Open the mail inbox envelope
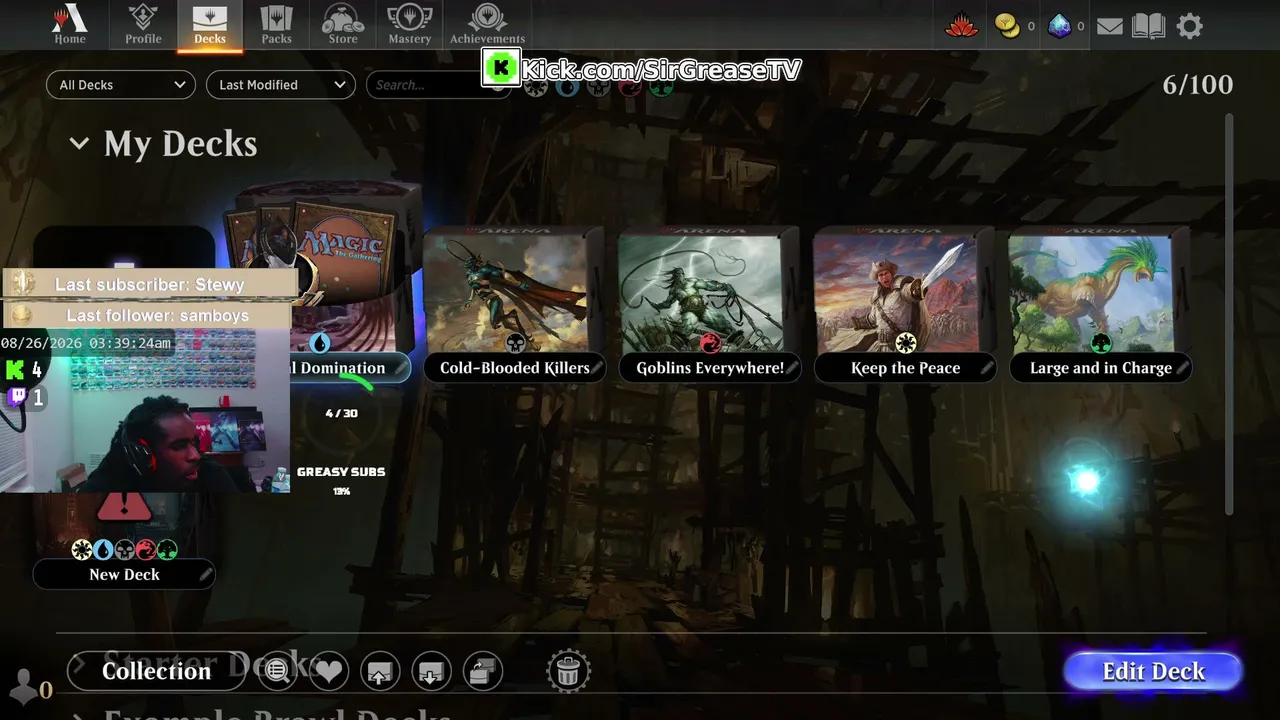The image size is (1280, 720). tap(1110, 27)
